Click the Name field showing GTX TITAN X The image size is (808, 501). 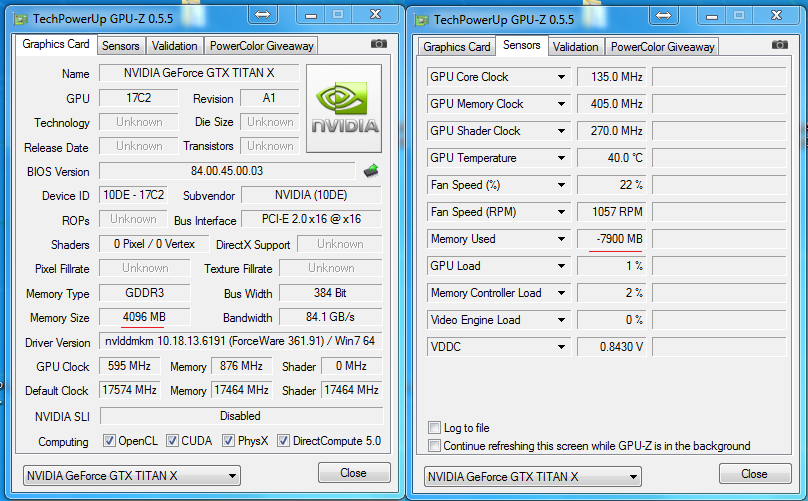click(x=199, y=73)
